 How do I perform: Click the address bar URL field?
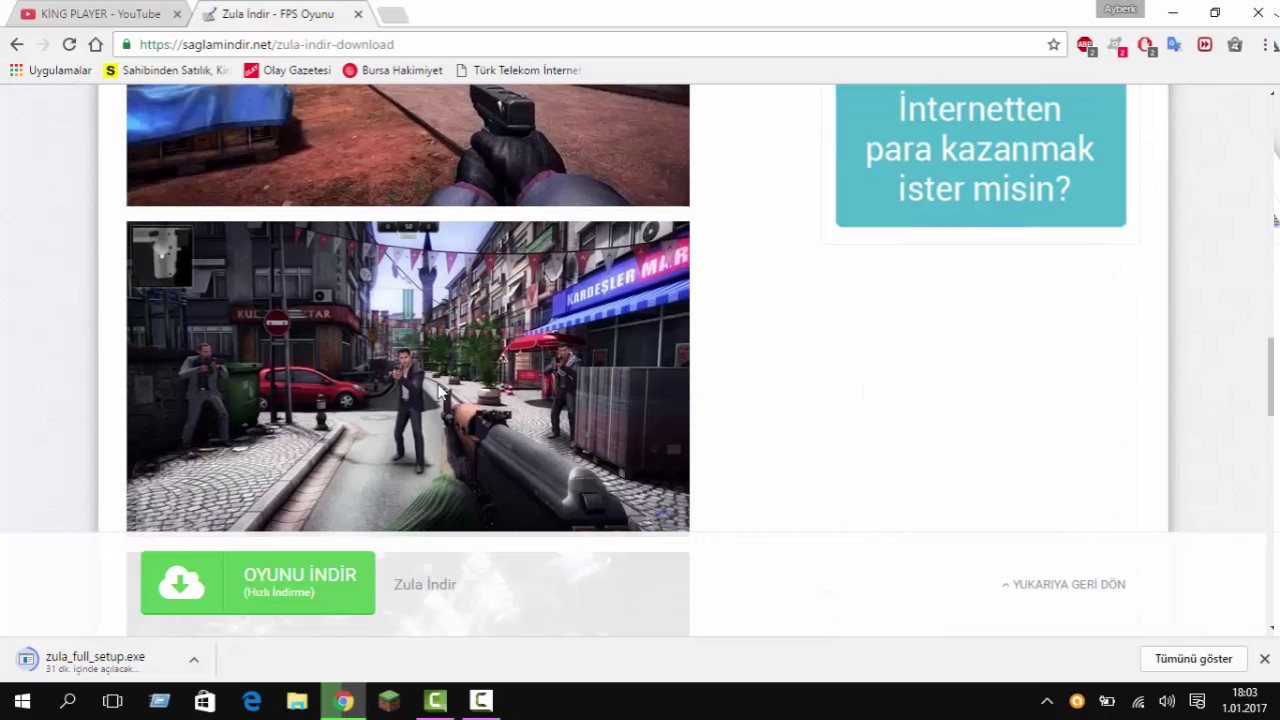[x=590, y=44]
